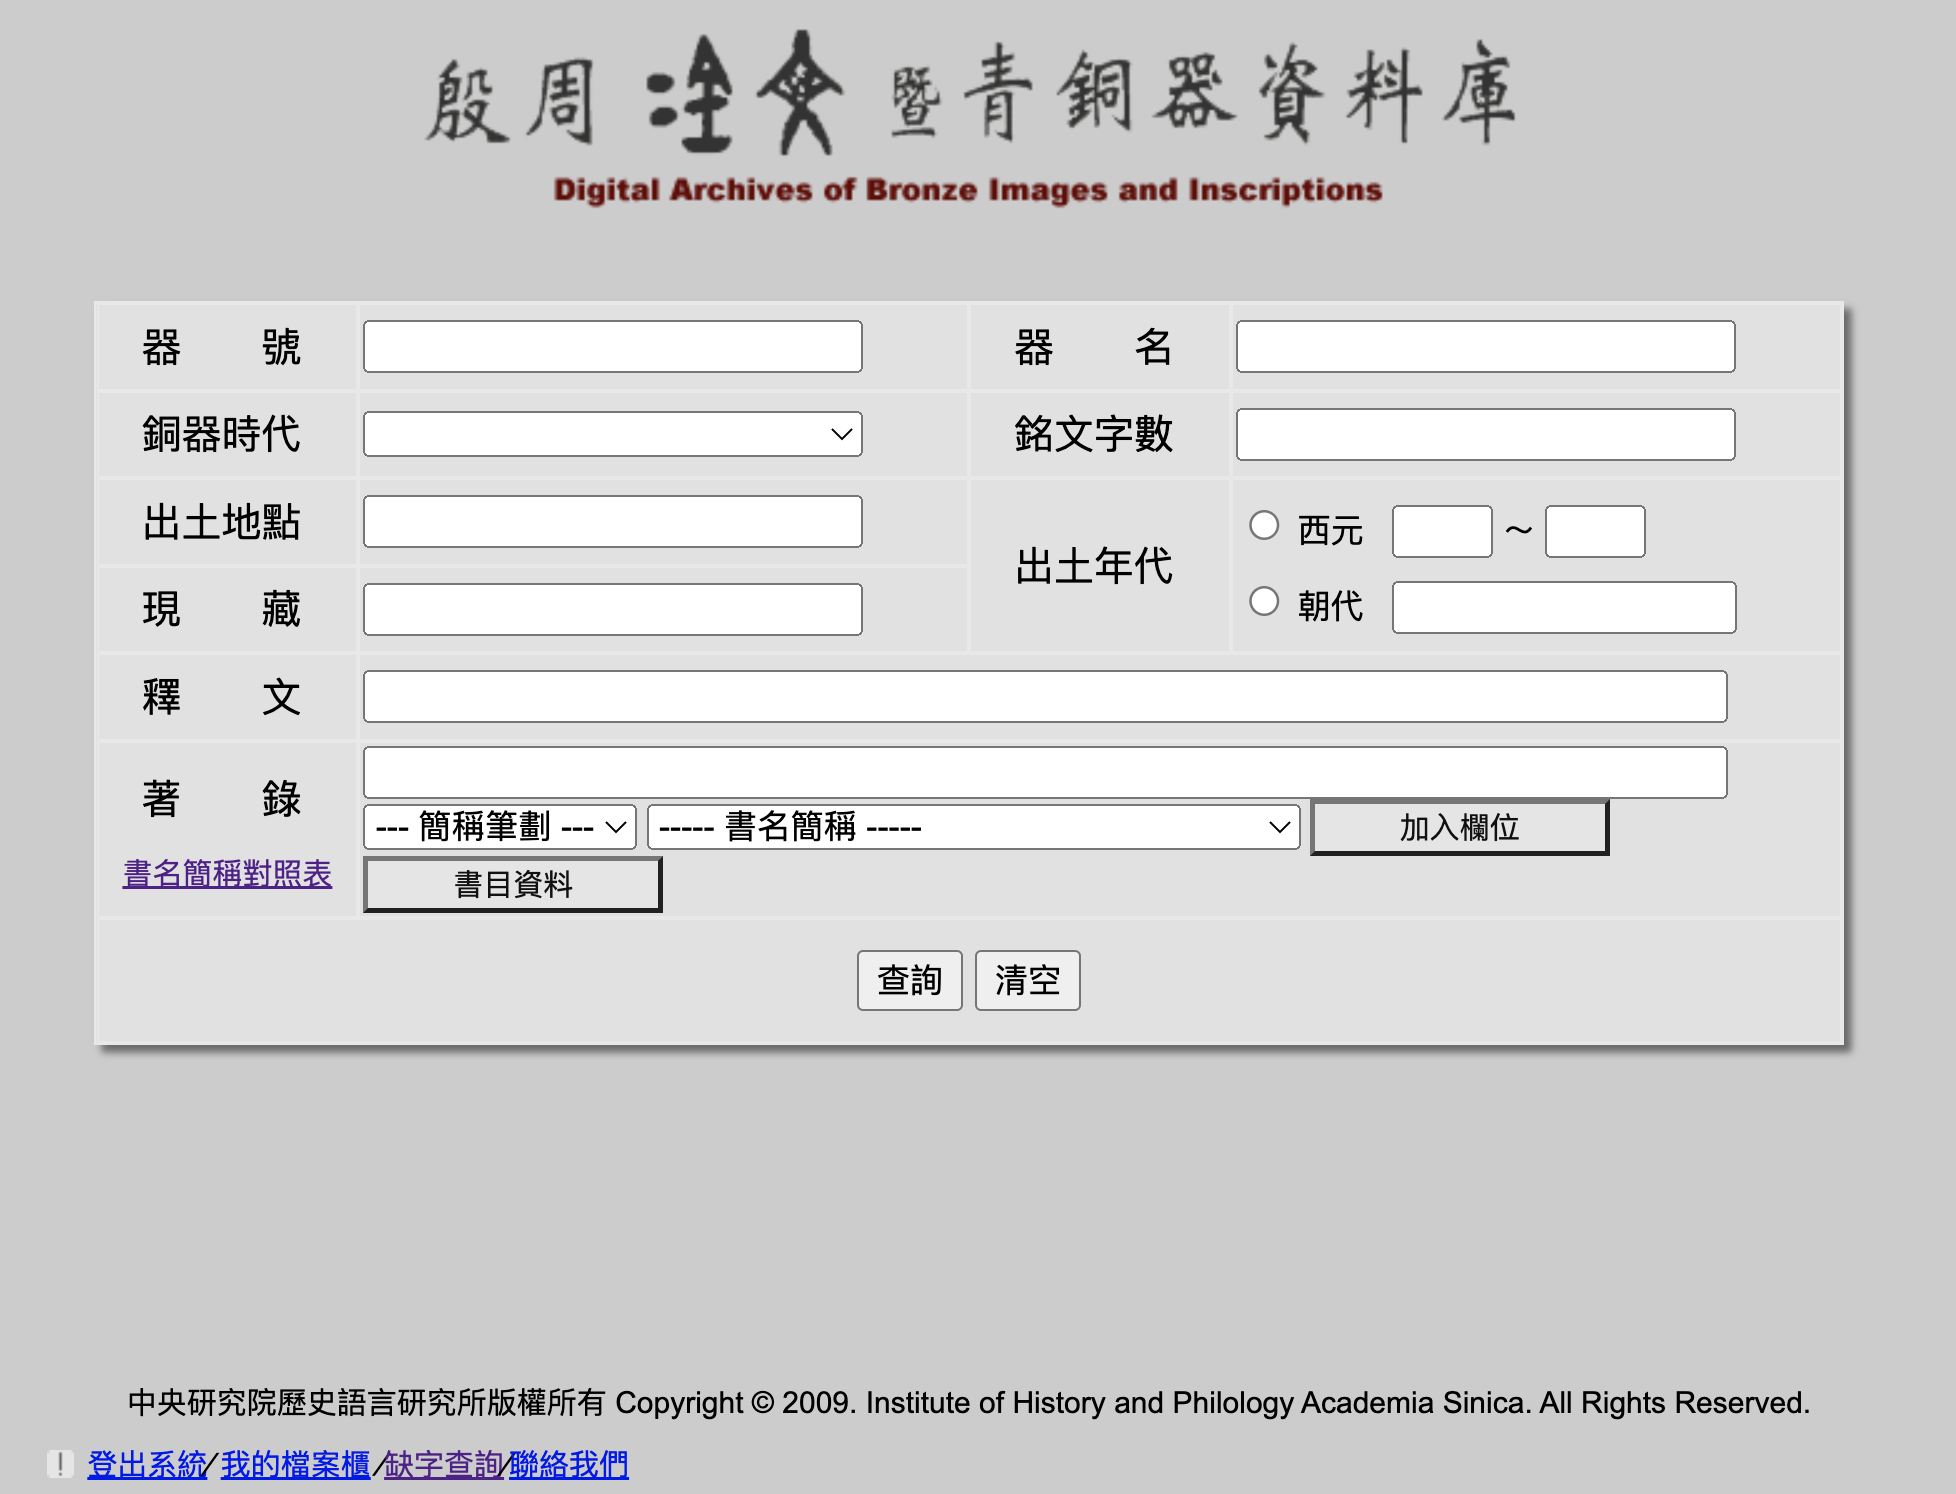1956x1494 pixels.
Task: Focus the 西元 start year field
Action: point(1441,531)
